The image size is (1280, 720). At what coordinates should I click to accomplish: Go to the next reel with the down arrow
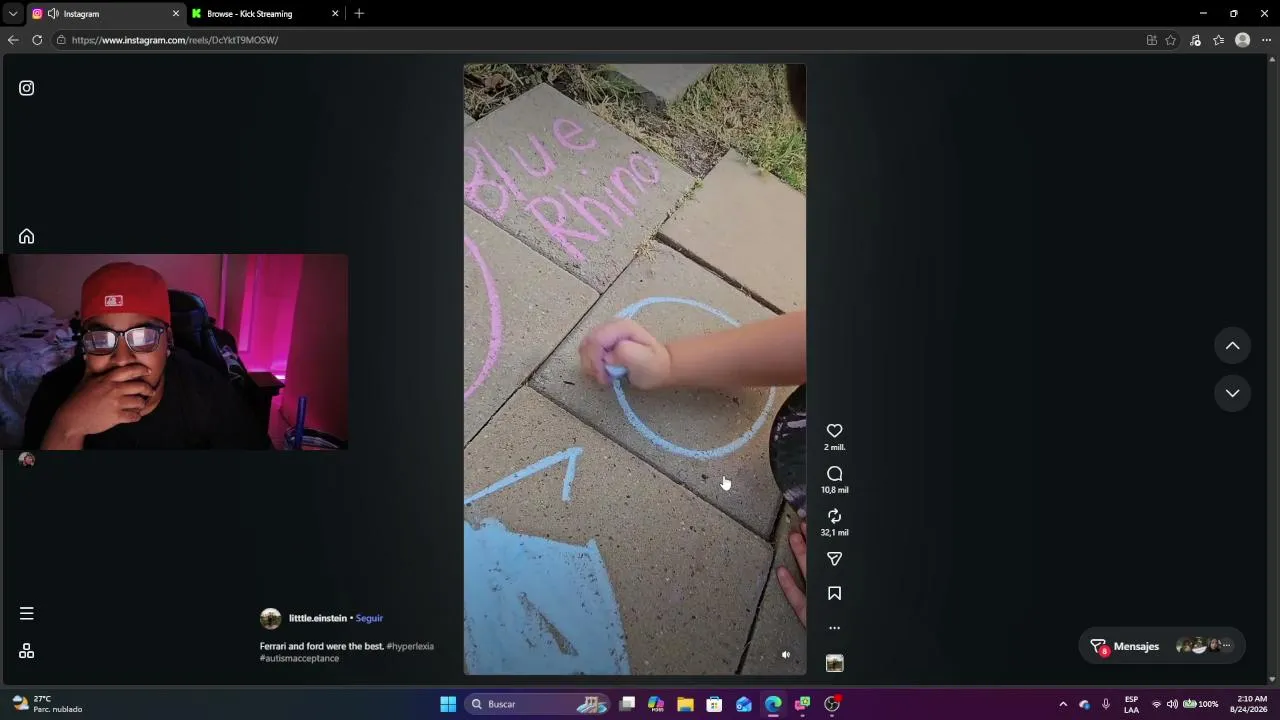[x=1232, y=393]
